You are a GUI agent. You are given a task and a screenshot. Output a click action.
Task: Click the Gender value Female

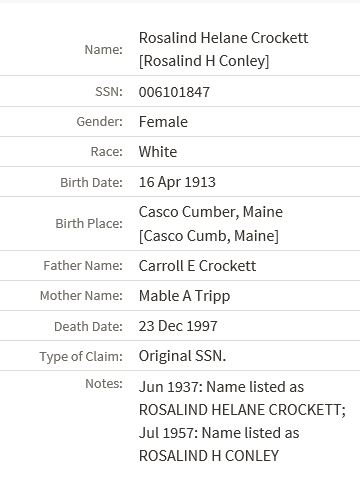(x=163, y=122)
